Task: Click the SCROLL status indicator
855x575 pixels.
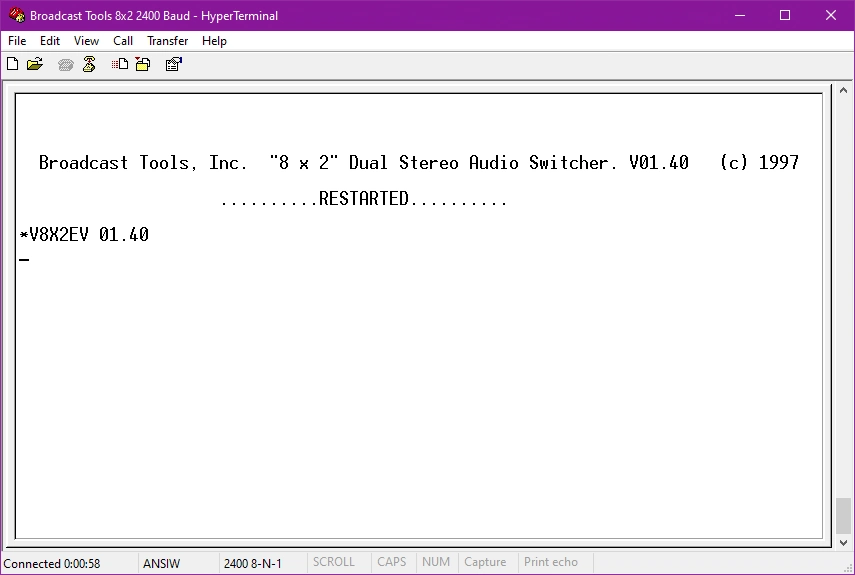Action: [334, 562]
